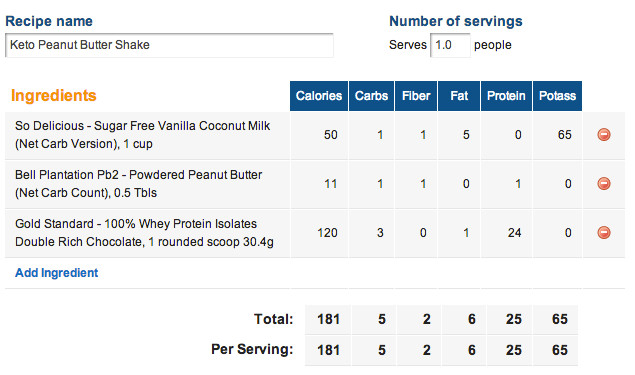Image resolution: width=635 pixels, height=375 pixels.
Task: Open the Add Ingredient link
Action: [57, 273]
